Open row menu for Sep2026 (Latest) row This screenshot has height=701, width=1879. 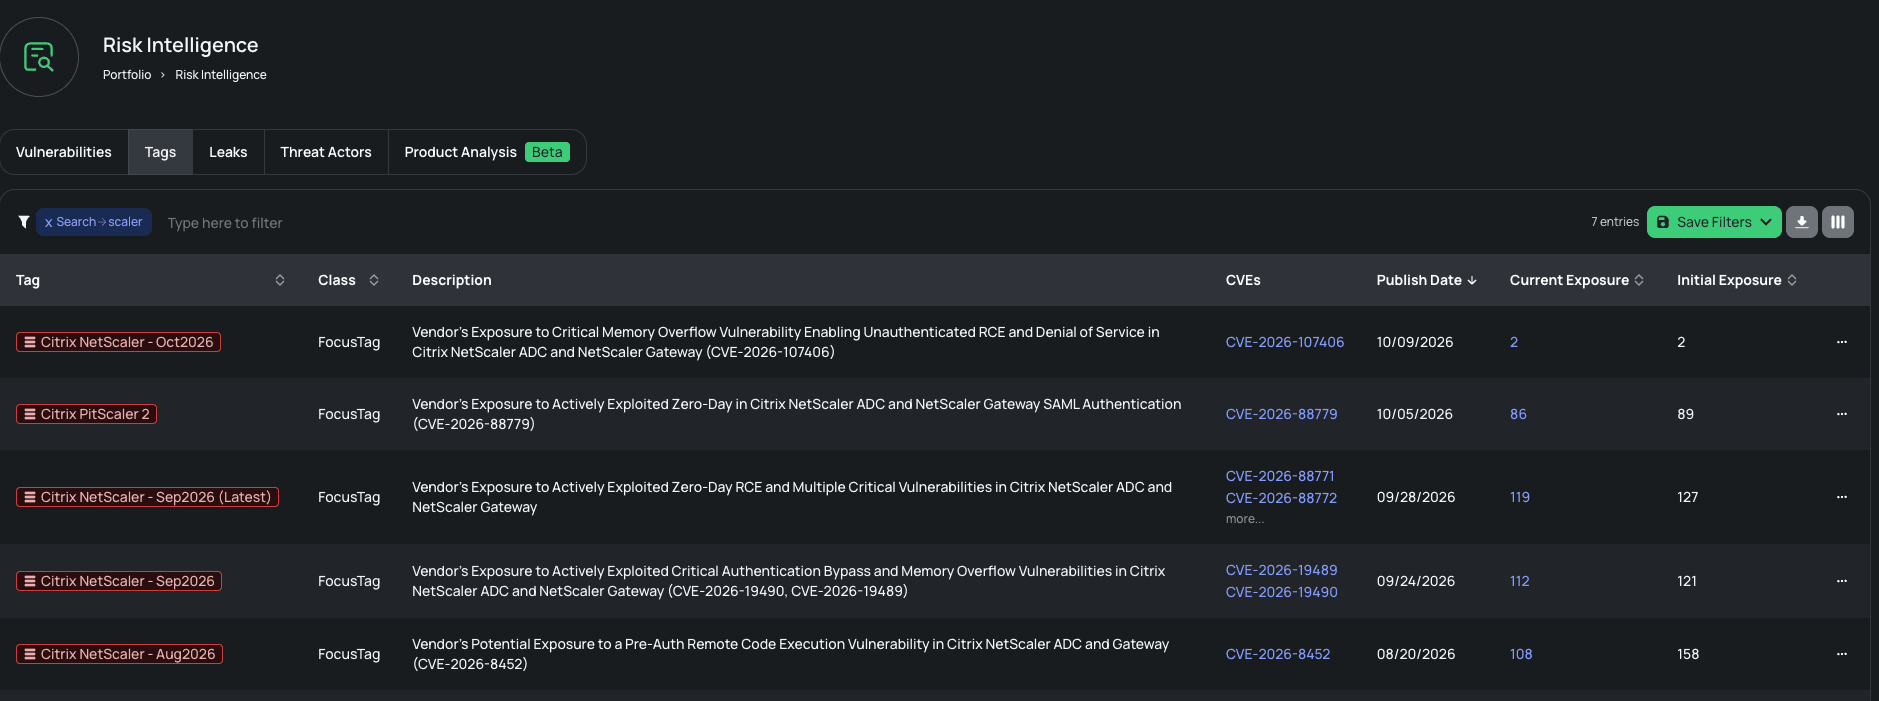click(1841, 497)
